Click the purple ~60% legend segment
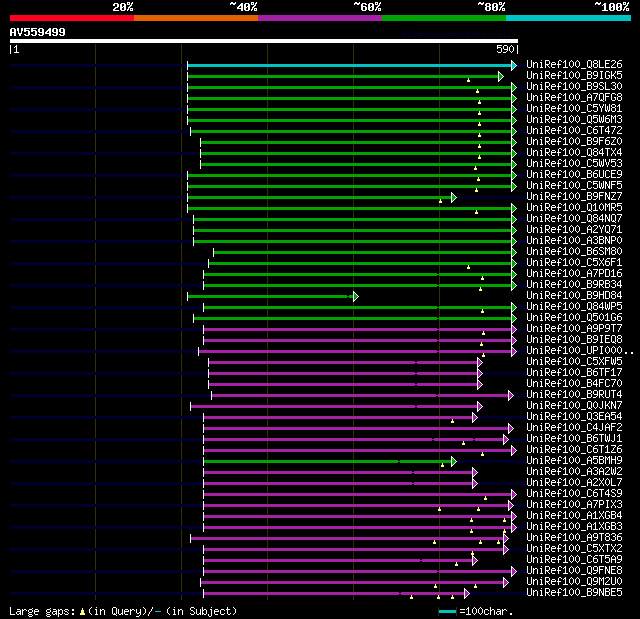This screenshot has height=619, width=640. point(320,18)
